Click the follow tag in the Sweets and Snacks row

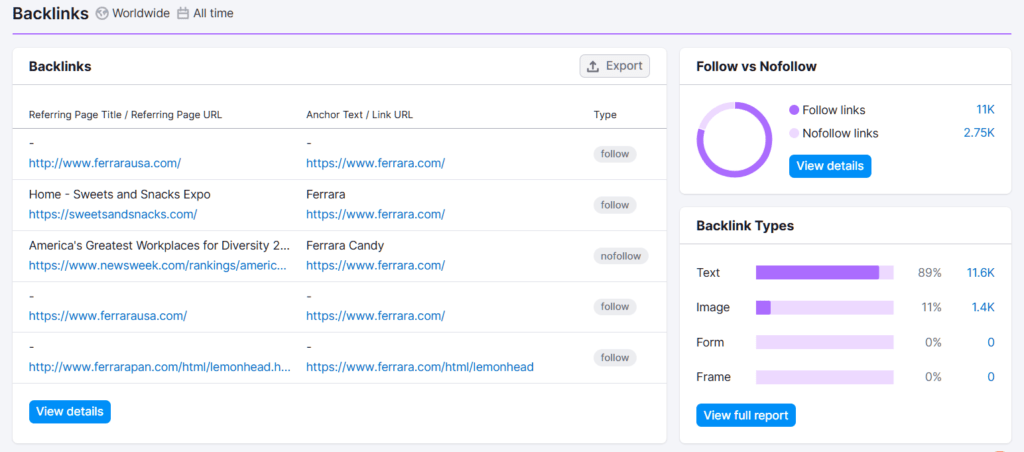pos(615,205)
